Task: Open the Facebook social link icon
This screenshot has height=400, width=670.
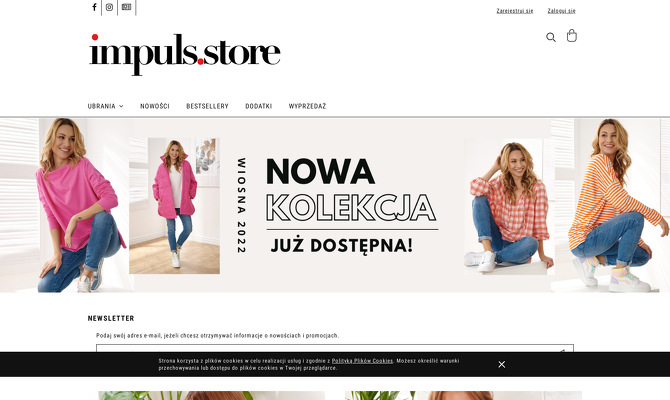Action: click(94, 7)
